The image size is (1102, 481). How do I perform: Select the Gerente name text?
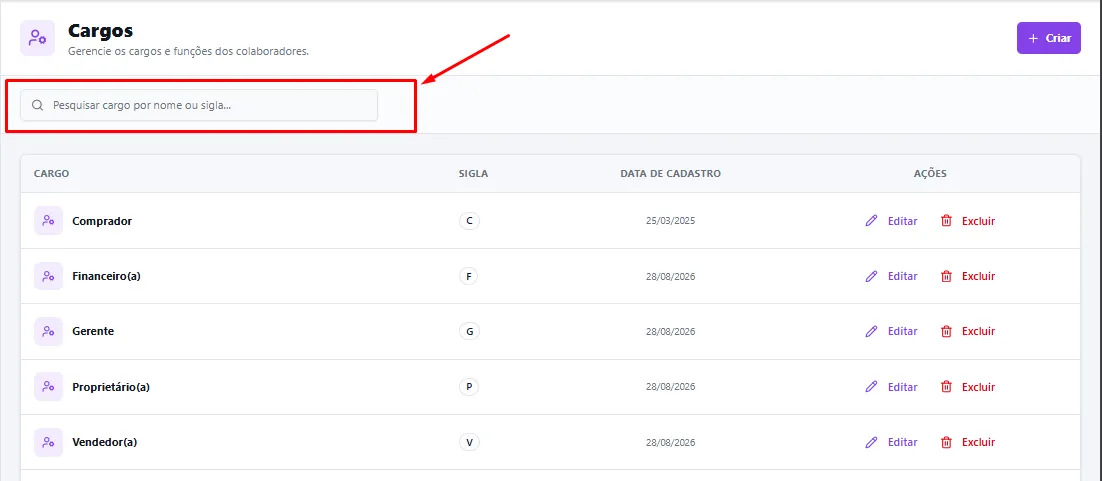[93, 331]
